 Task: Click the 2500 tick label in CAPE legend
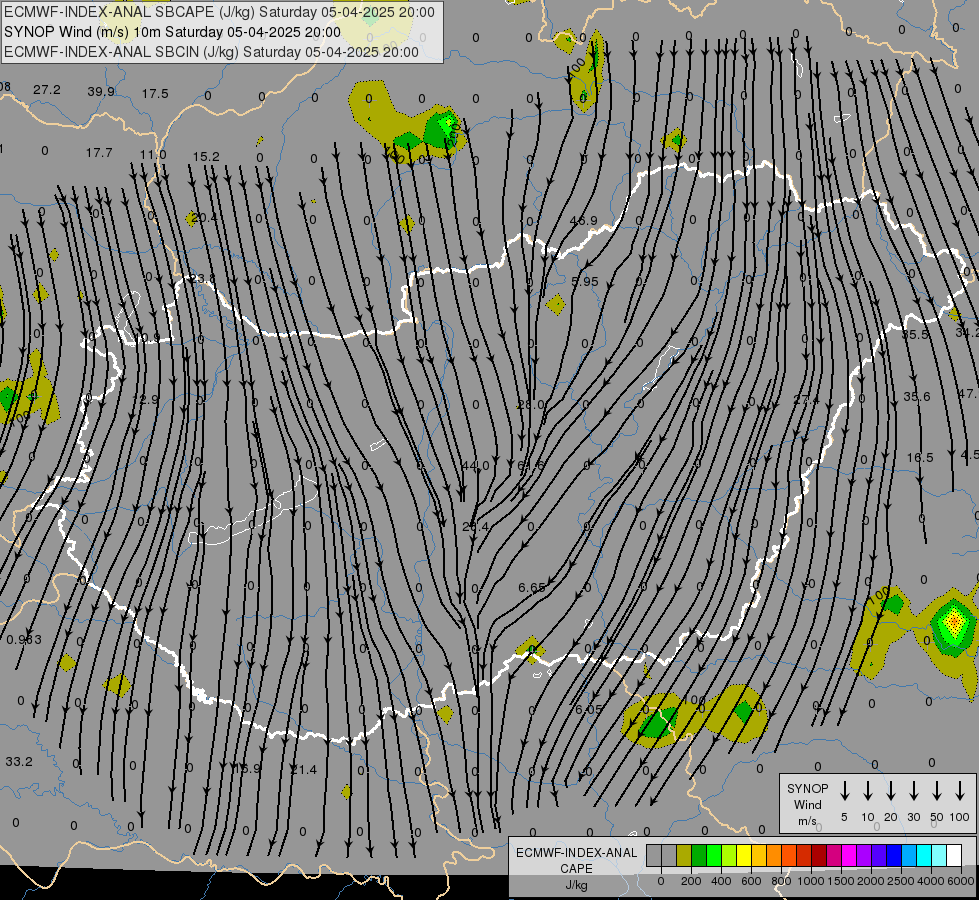click(x=901, y=881)
